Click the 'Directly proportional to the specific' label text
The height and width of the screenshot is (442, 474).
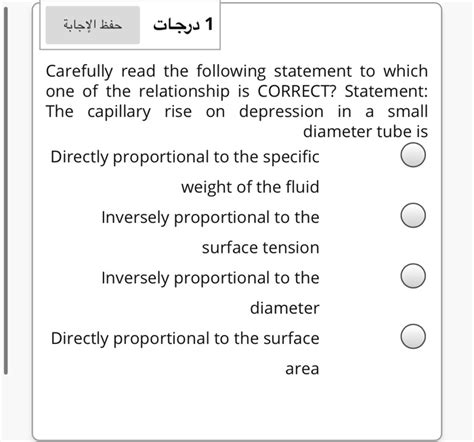point(185,157)
